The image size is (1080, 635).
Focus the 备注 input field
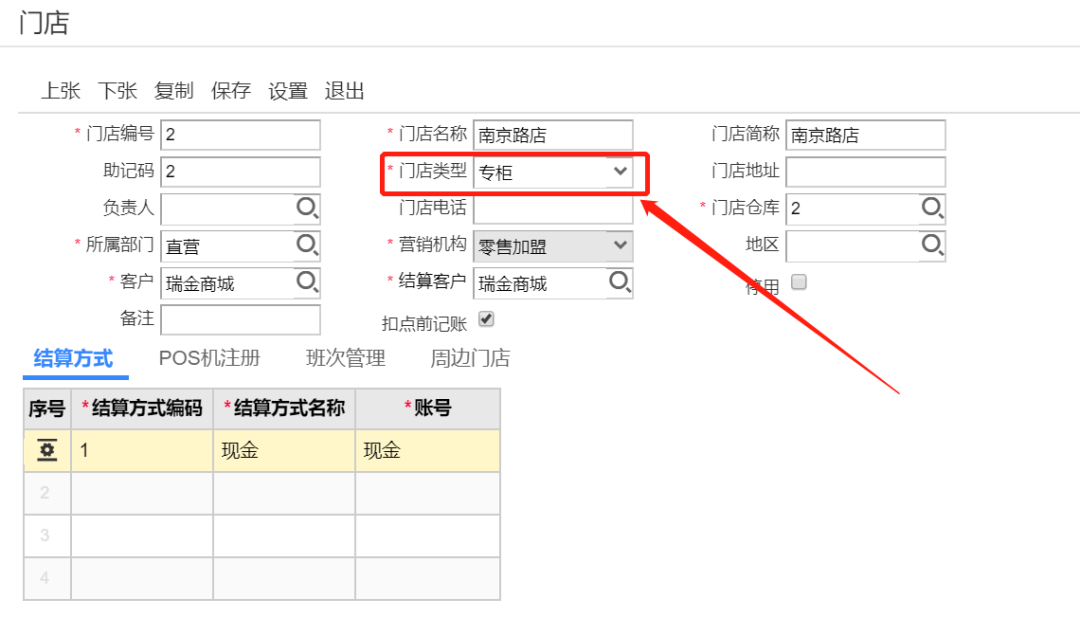coord(240,320)
